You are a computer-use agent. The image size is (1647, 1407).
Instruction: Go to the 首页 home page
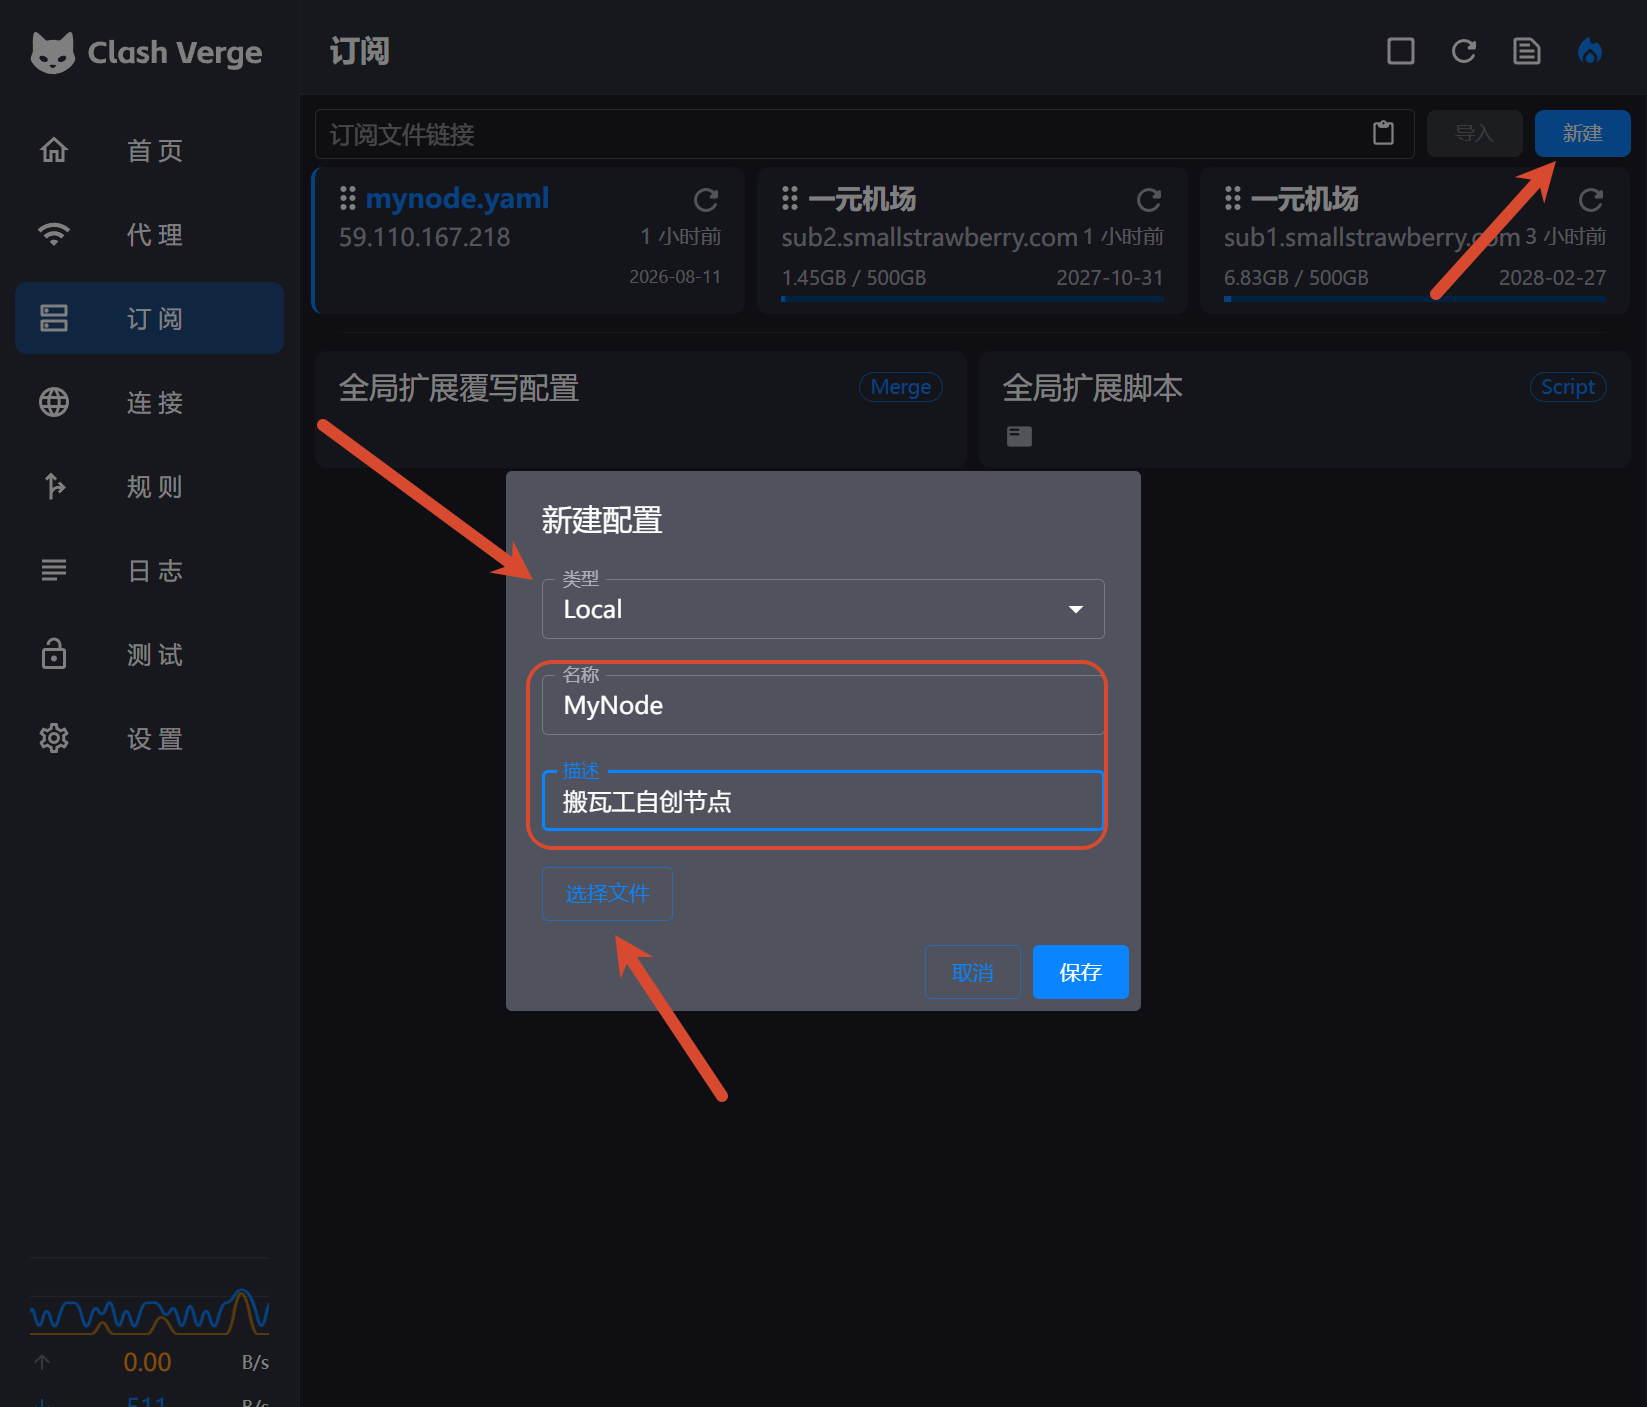tap(150, 151)
